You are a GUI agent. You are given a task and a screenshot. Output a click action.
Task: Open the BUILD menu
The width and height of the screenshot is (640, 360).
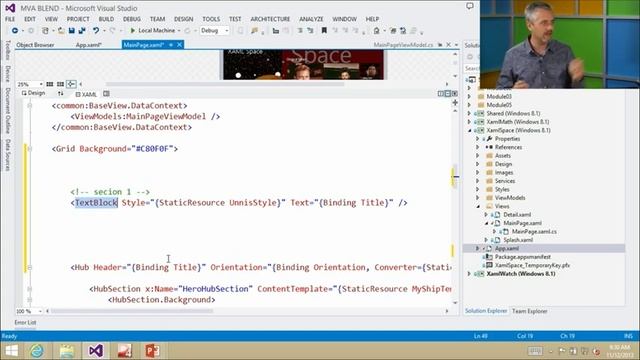click(106, 19)
